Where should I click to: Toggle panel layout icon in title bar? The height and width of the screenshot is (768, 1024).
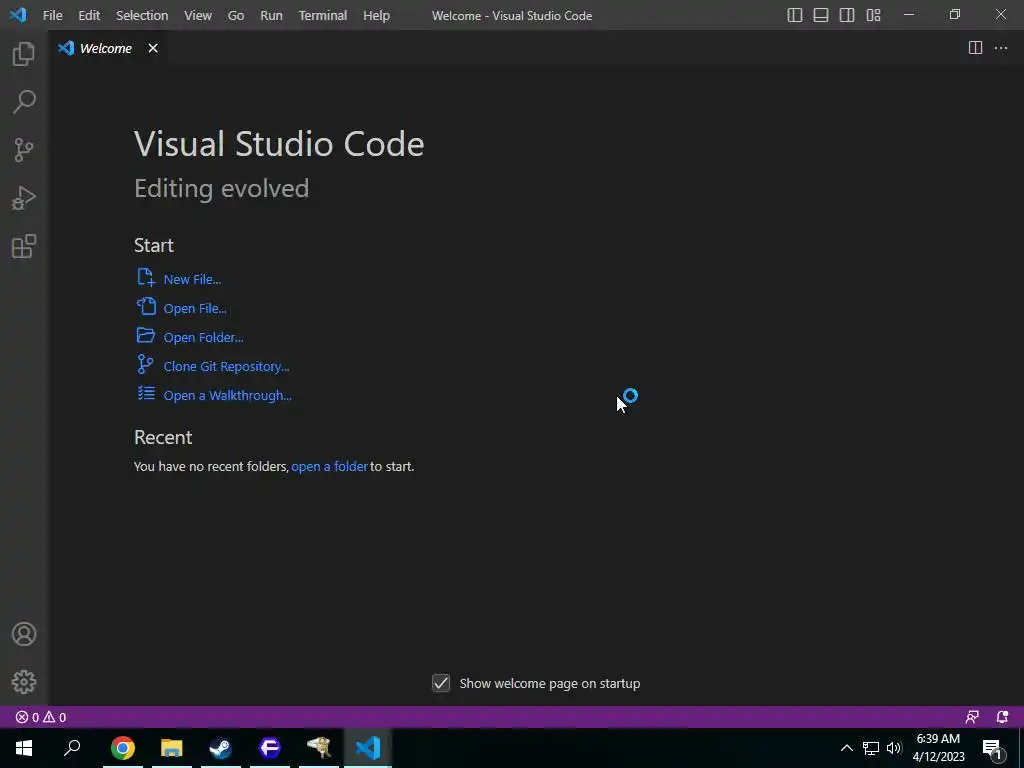tap(821, 15)
